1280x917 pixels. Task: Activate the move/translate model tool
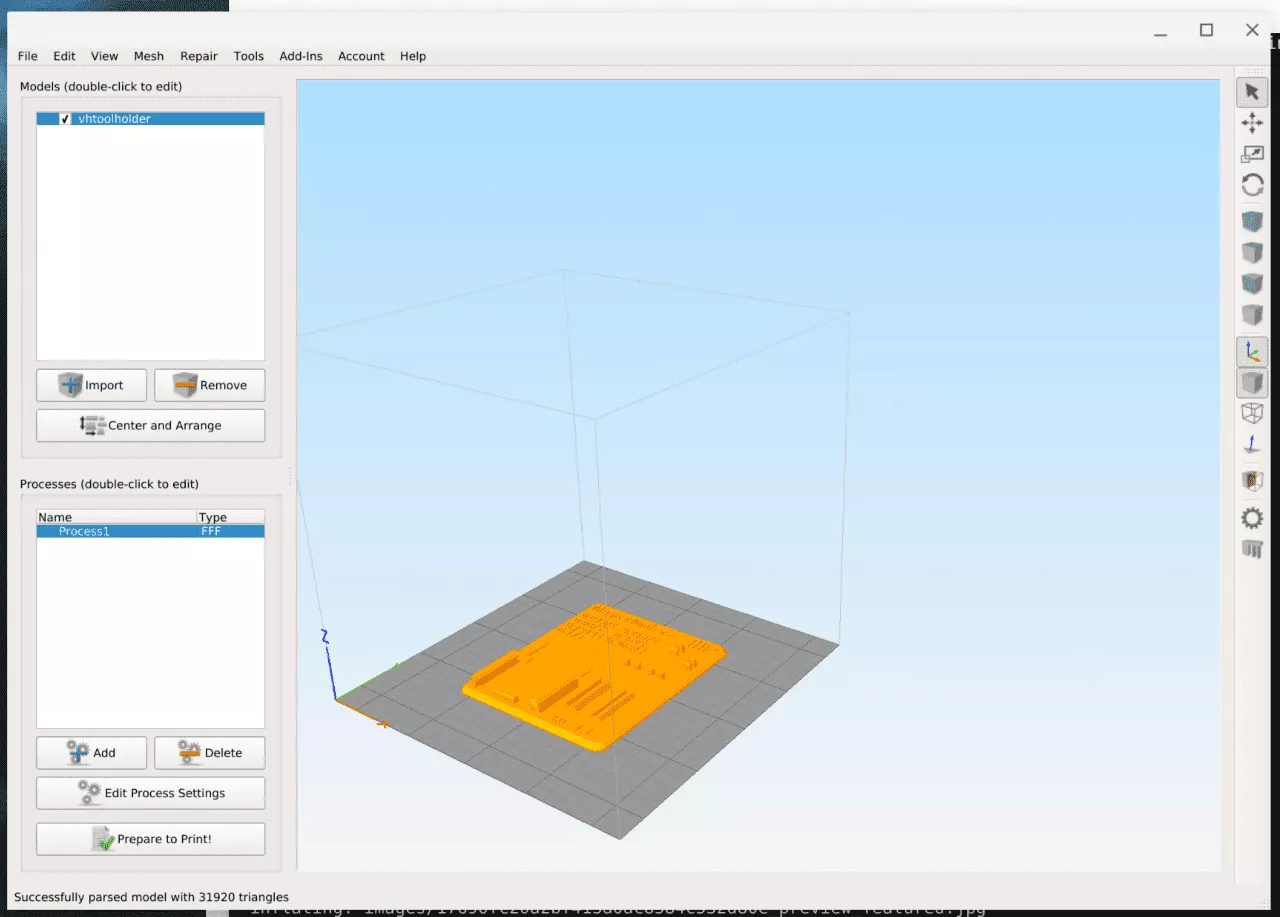click(x=1251, y=123)
